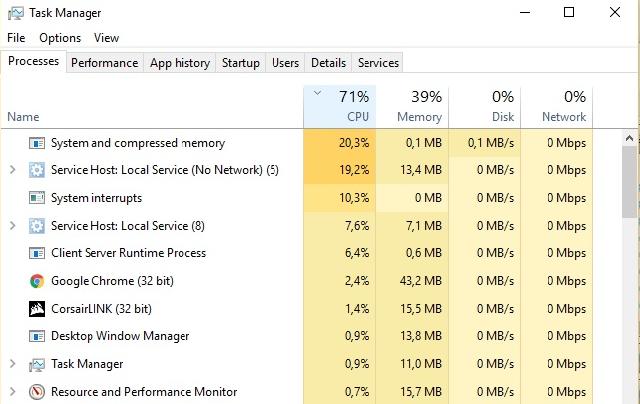Switch to the Startup tab
Image resolution: width=640 pixels, height=404 pixels.
(x=241, y=63)
